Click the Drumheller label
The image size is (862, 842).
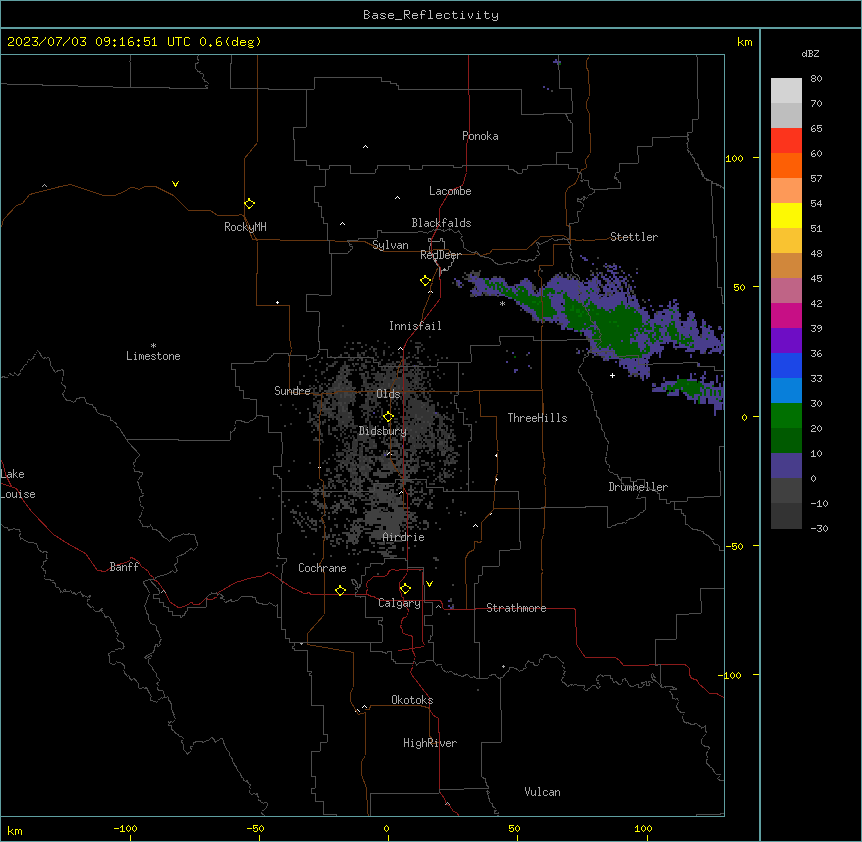(638, 487)
